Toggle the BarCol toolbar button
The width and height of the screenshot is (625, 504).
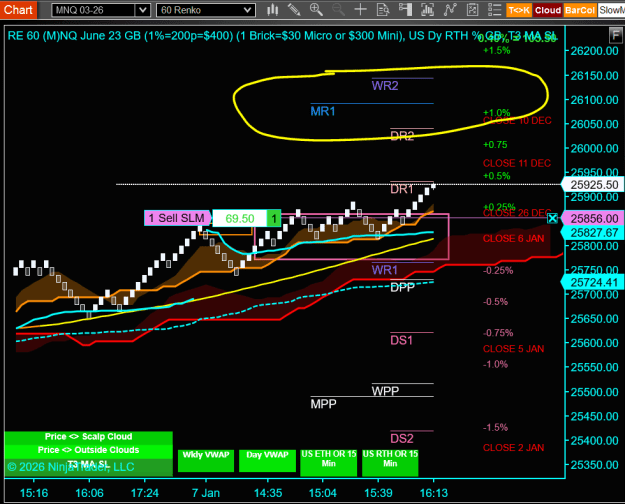point(580,10)
